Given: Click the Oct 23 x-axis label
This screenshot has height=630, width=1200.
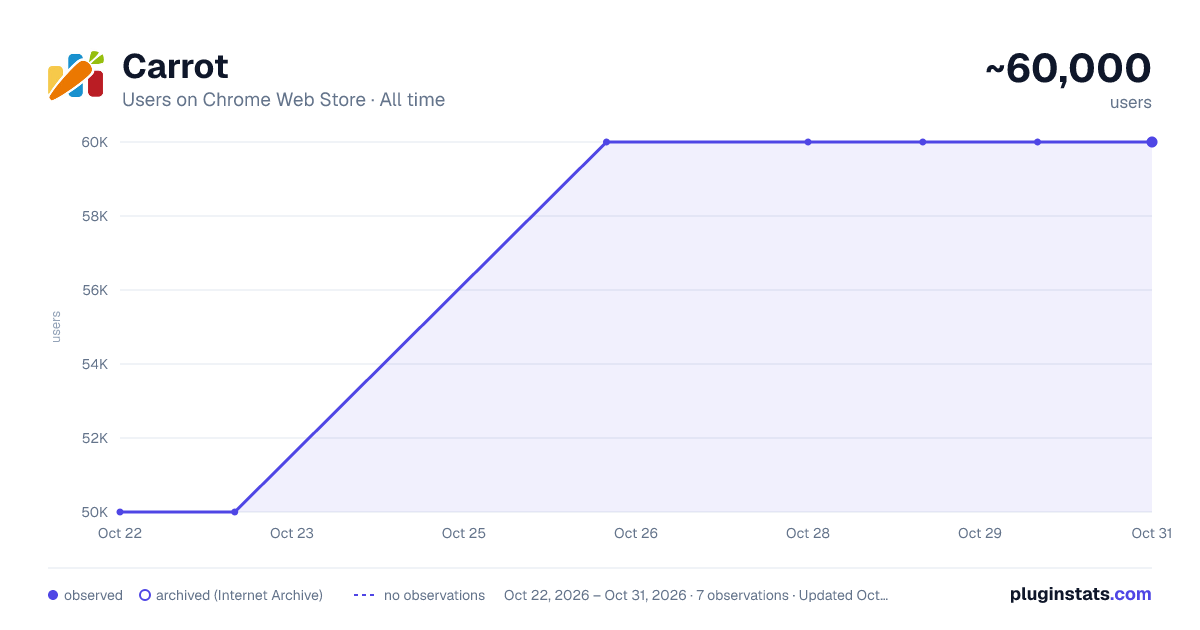Looking at the screenshot, I should [292, 533].
